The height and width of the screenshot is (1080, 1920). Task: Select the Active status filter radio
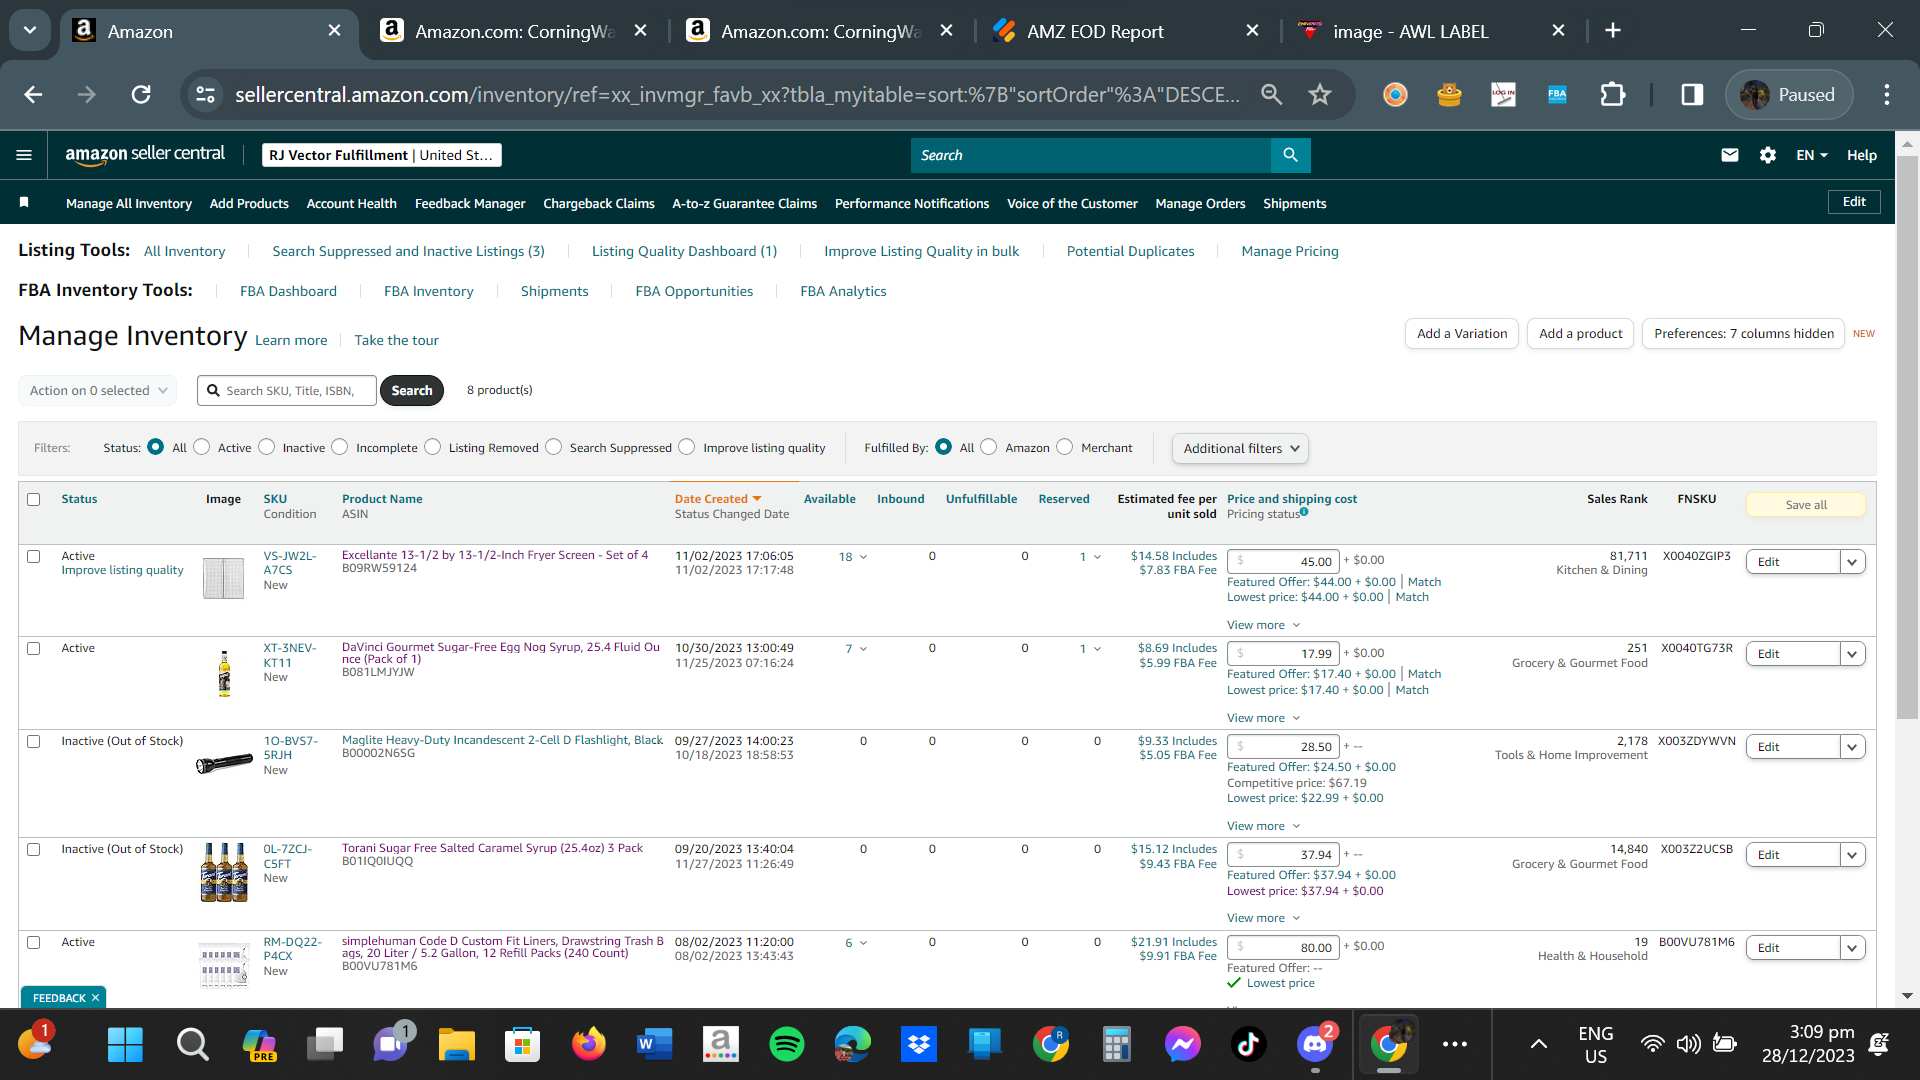click(x=202, y=447)
